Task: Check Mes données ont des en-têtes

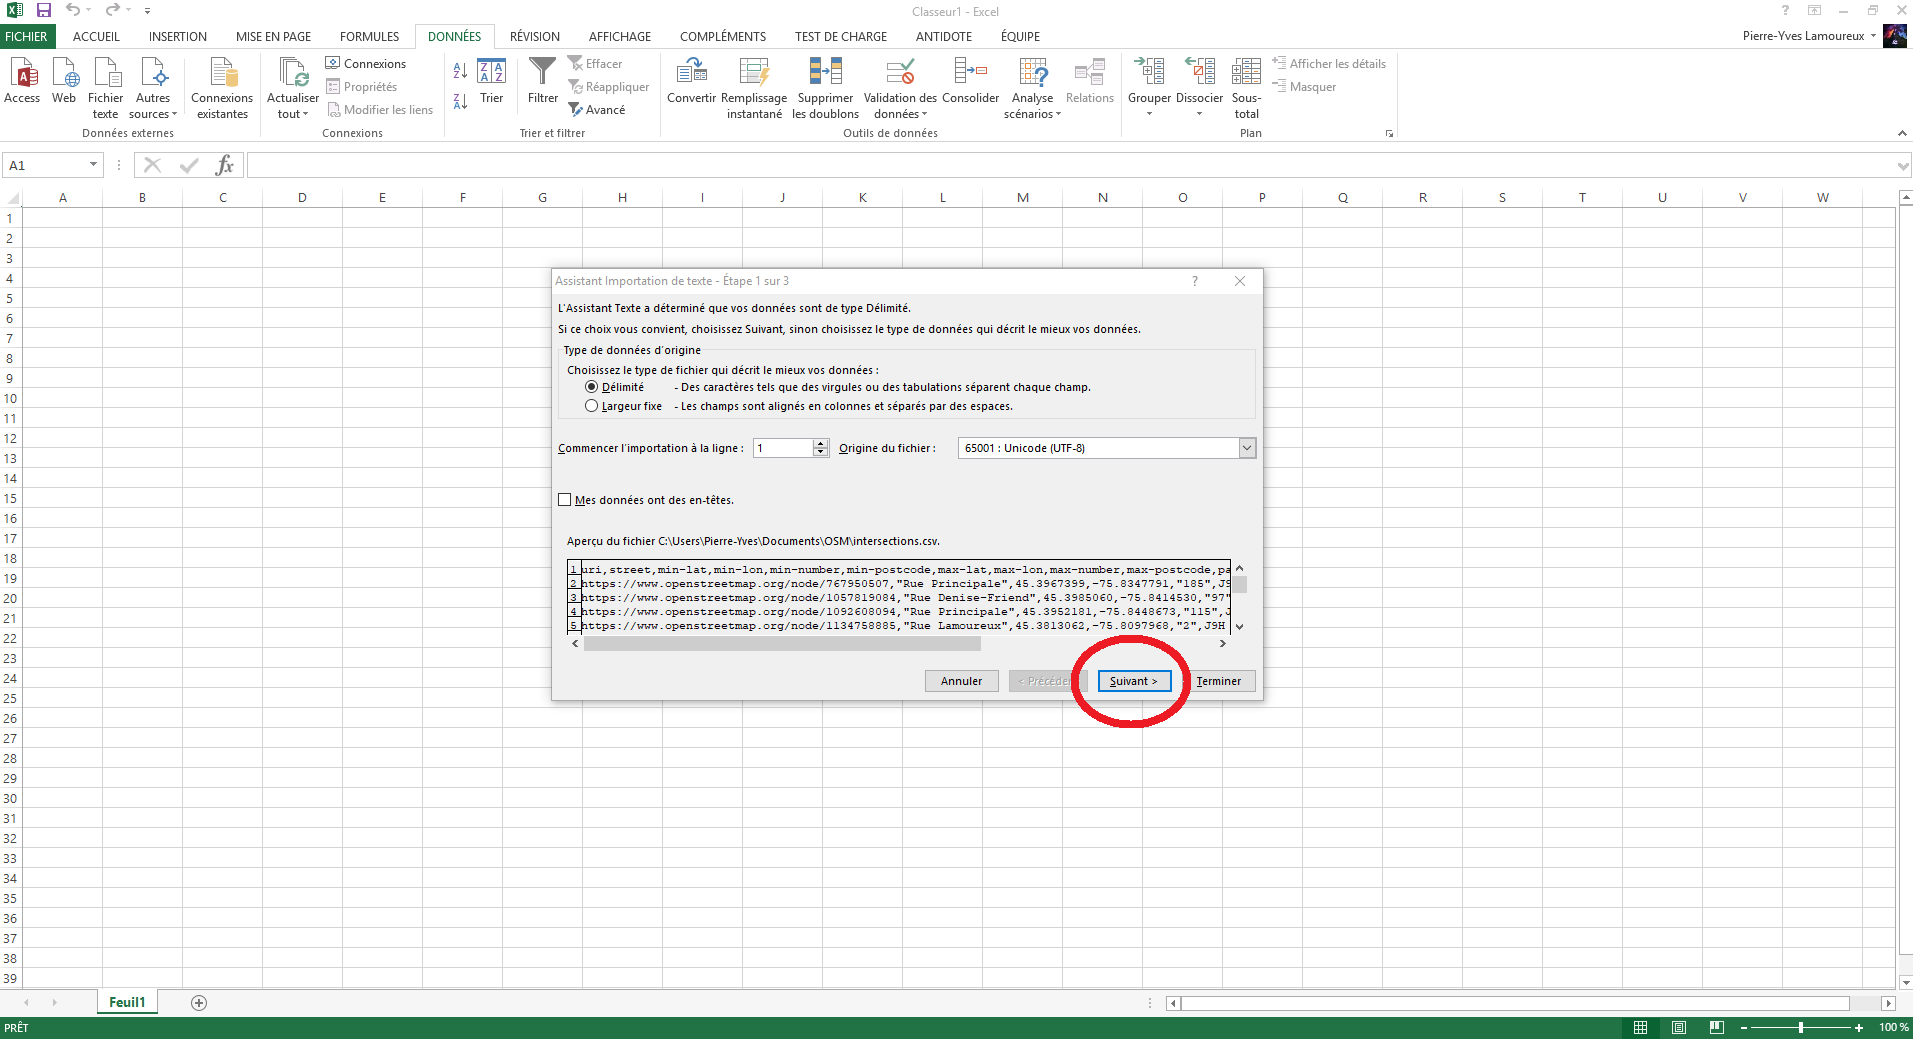Action: pyautogui.click(x=565, y=500)
